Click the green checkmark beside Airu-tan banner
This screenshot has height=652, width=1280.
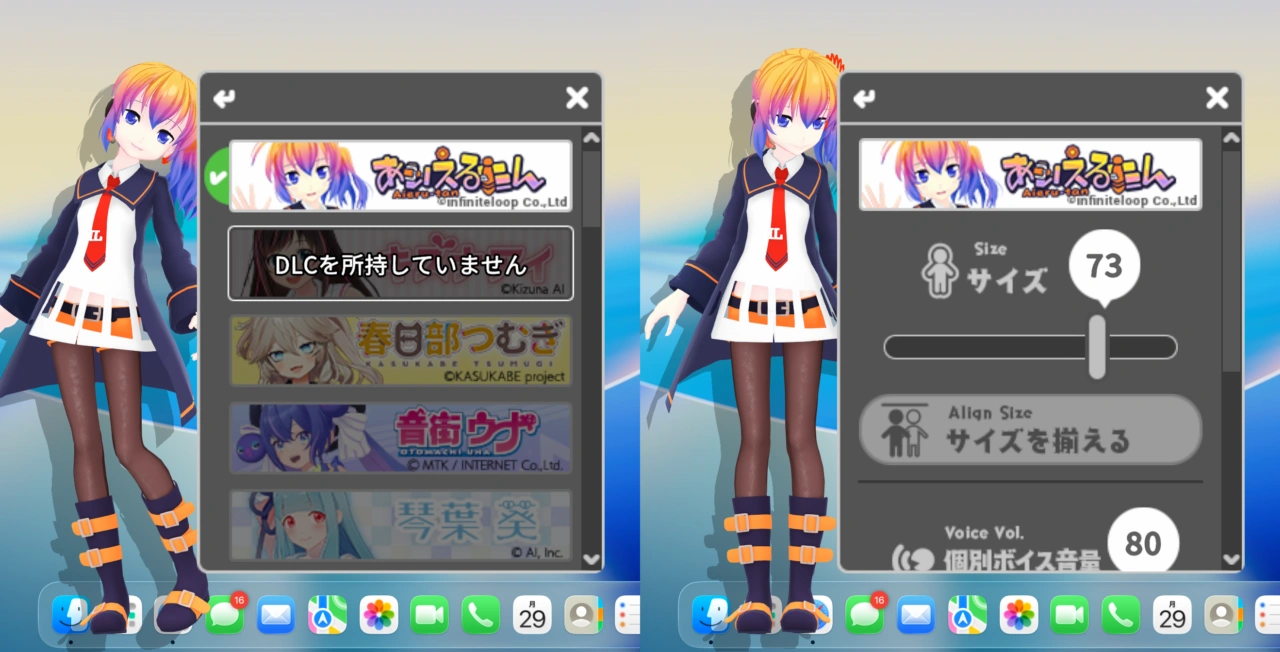[x=216, y=175]
